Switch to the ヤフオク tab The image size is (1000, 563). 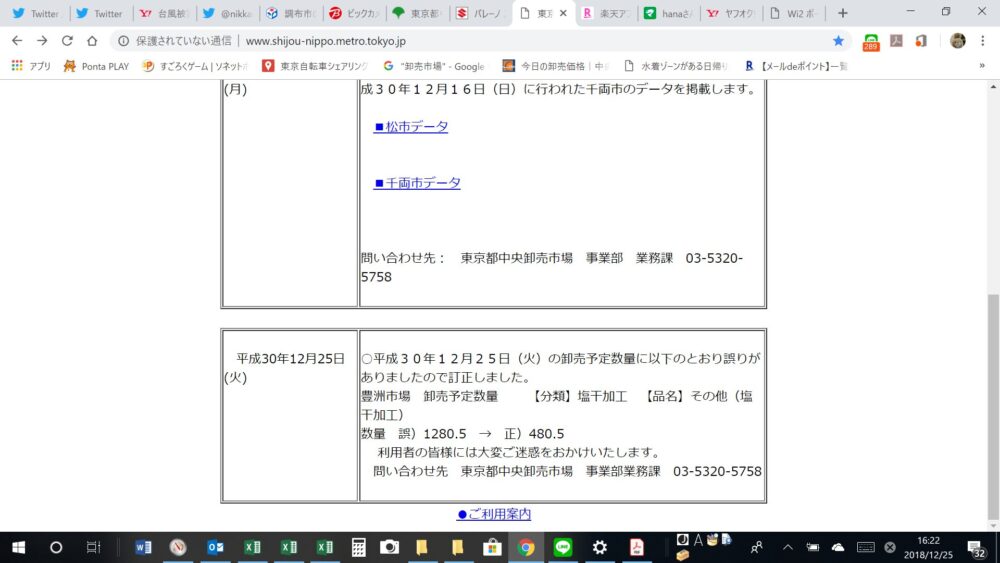coord(728,14)
